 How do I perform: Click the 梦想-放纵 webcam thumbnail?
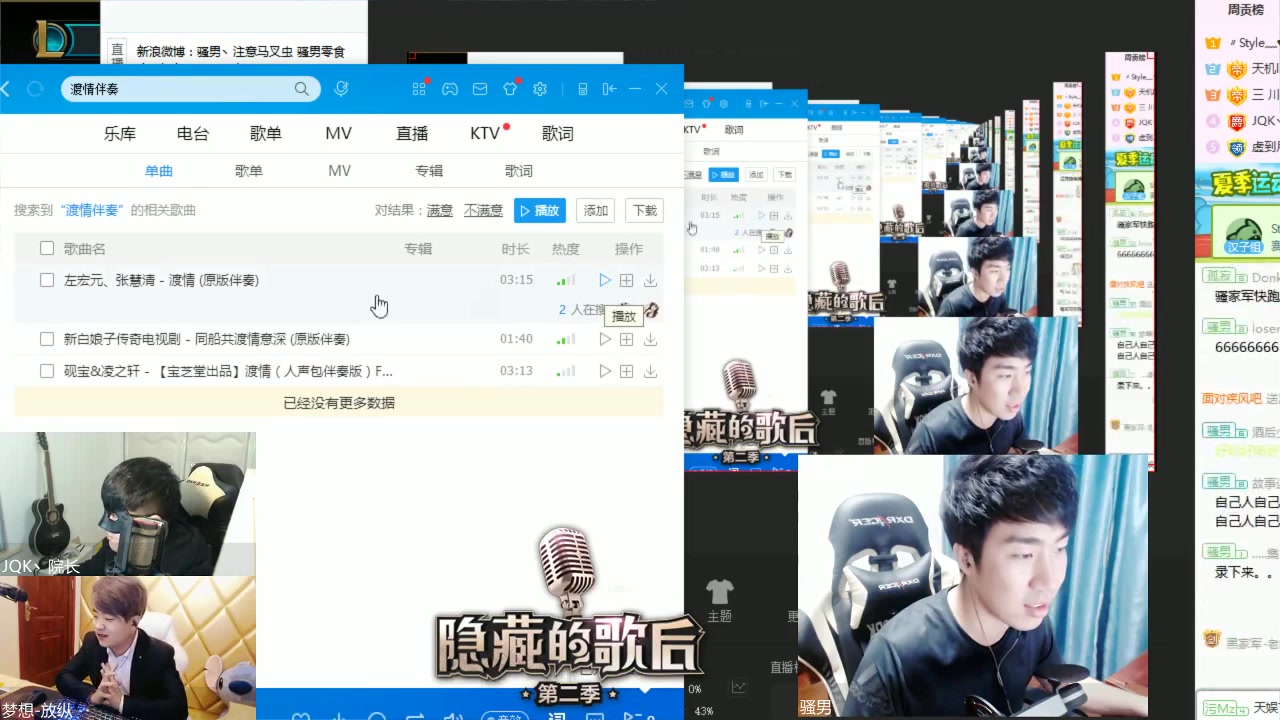pyautogui.click(x=128, y=648)
